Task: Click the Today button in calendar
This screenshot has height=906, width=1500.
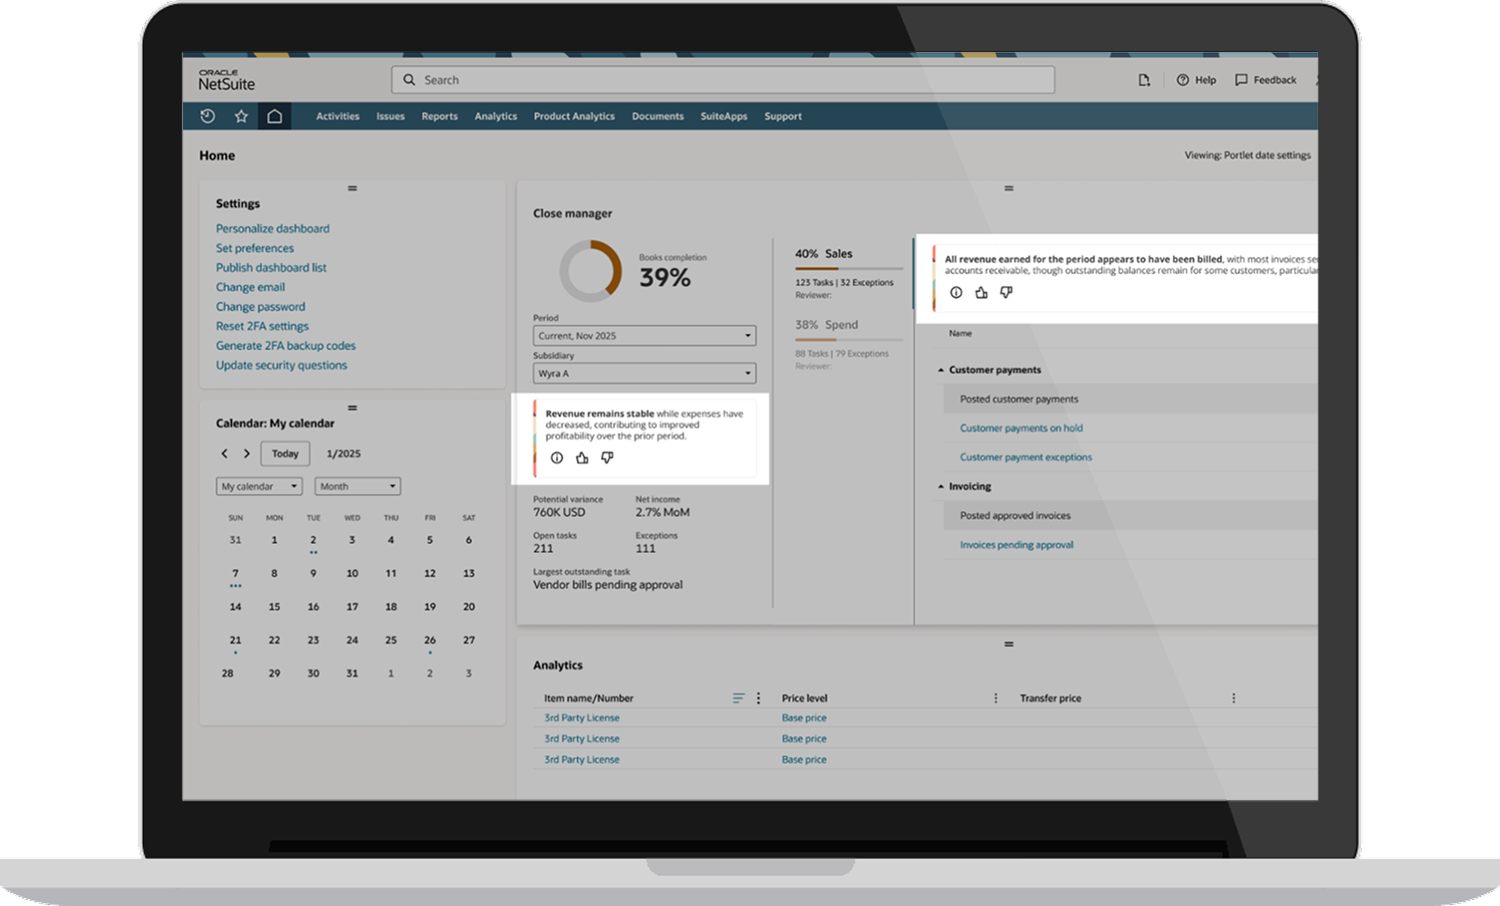Action: pos(285,454)
